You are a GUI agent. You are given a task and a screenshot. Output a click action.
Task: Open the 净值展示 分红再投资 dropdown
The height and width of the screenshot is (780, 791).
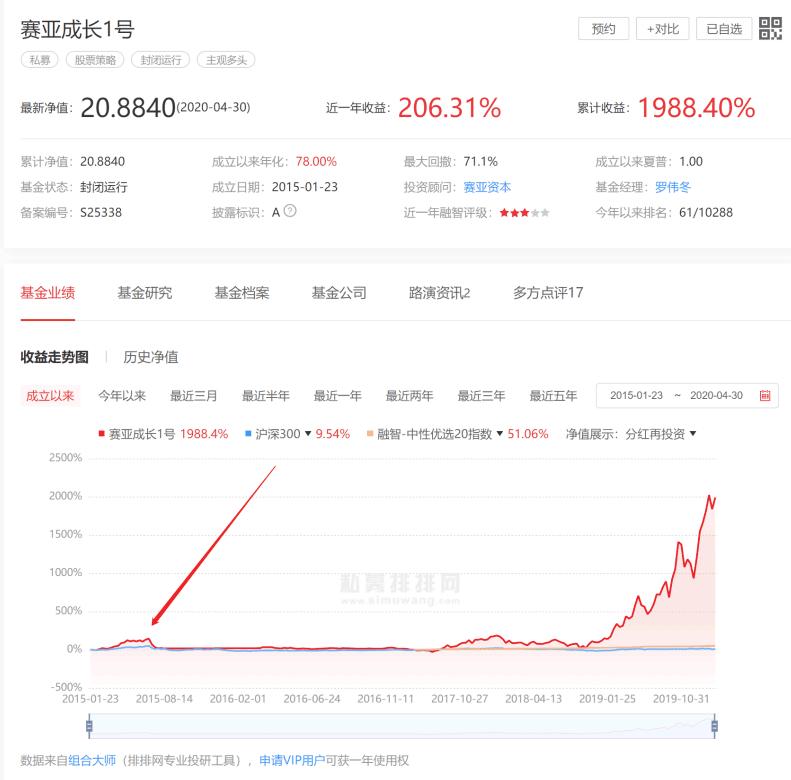[660, 434]
